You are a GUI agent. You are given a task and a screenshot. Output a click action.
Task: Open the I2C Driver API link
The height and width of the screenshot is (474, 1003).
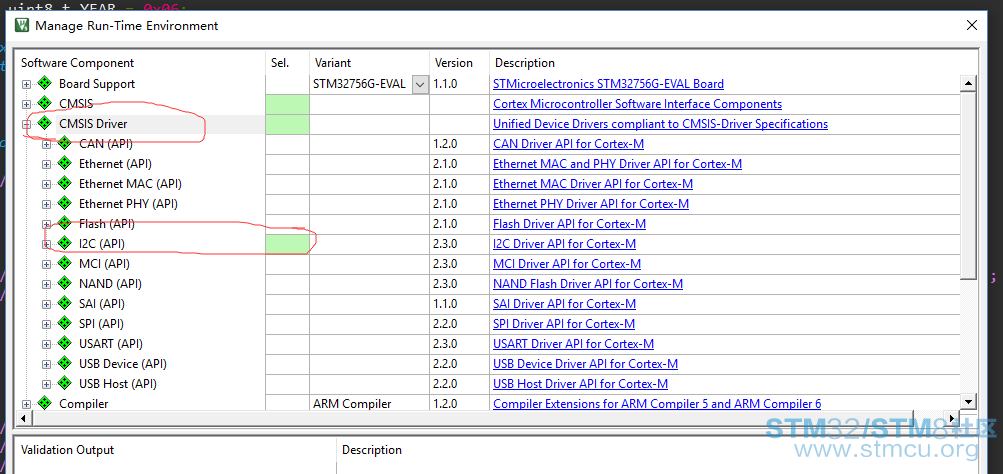click(x=564, y=244)
